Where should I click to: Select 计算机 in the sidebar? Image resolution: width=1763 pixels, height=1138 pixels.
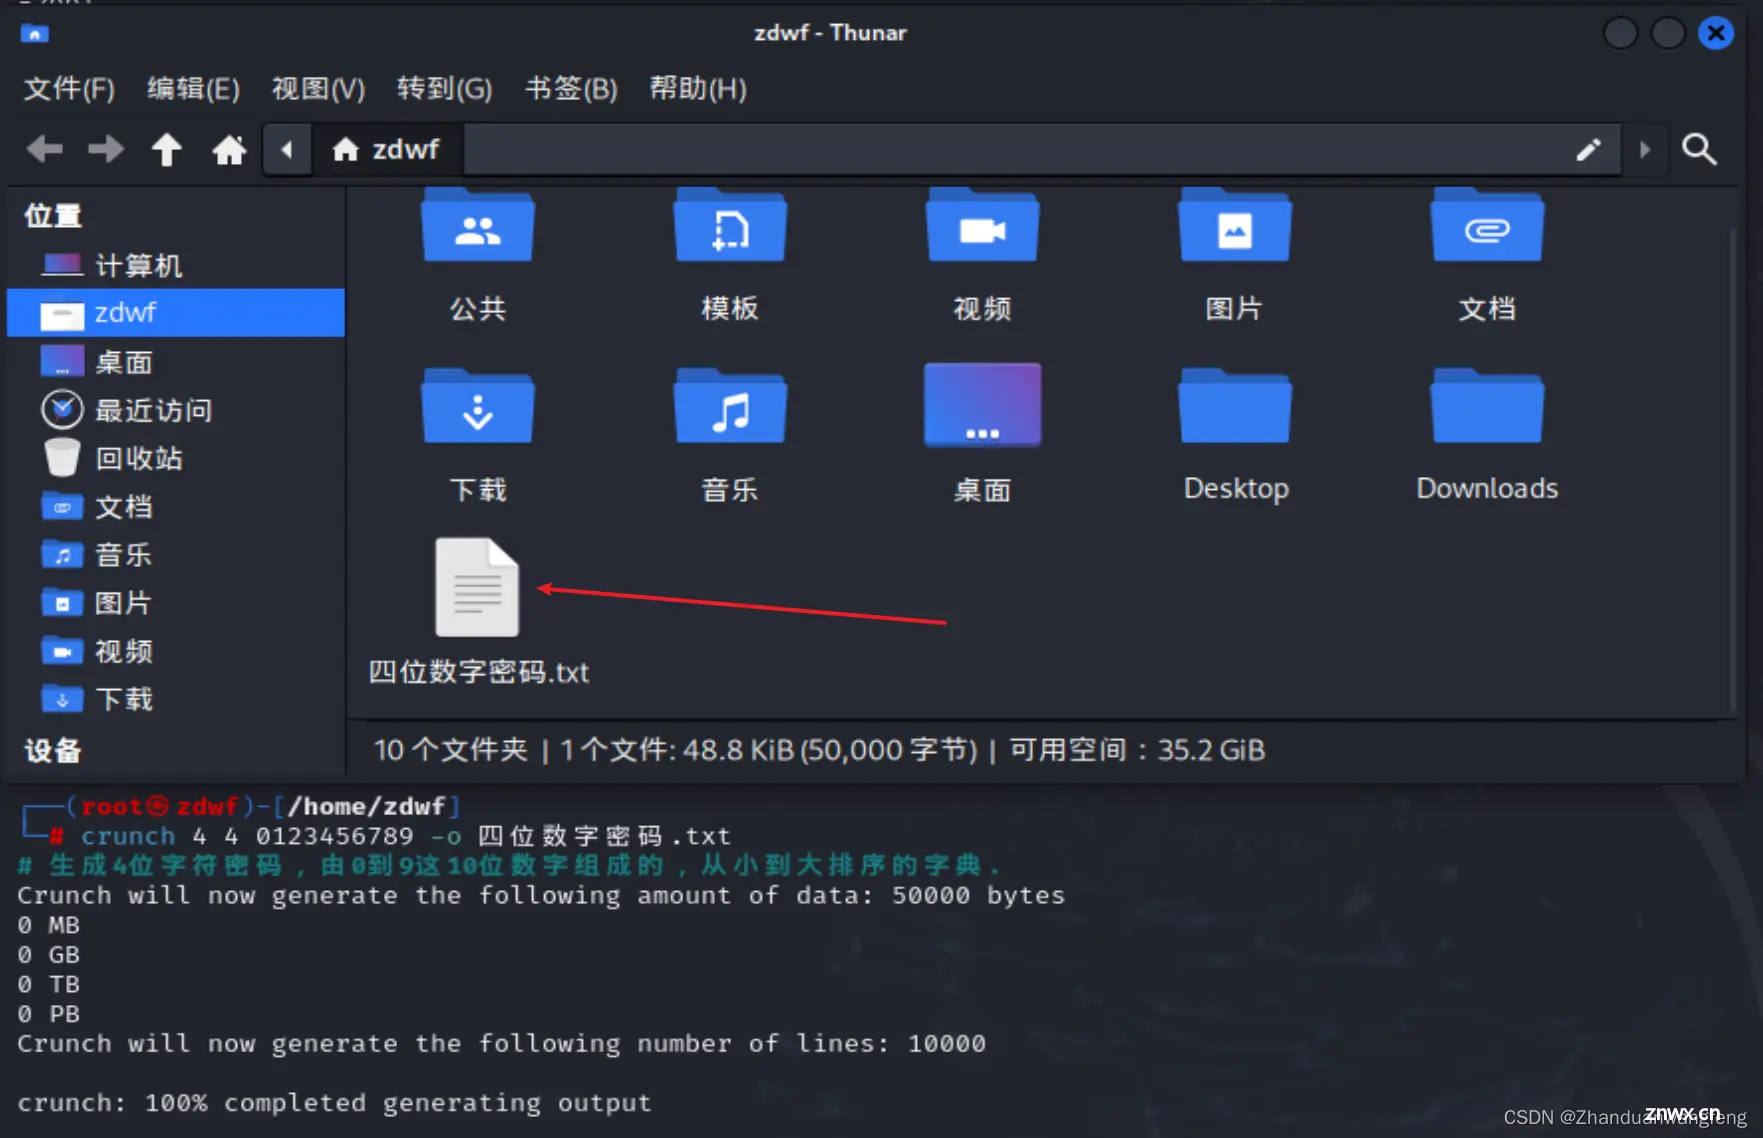pyautogui.click(x=176, y=265)
